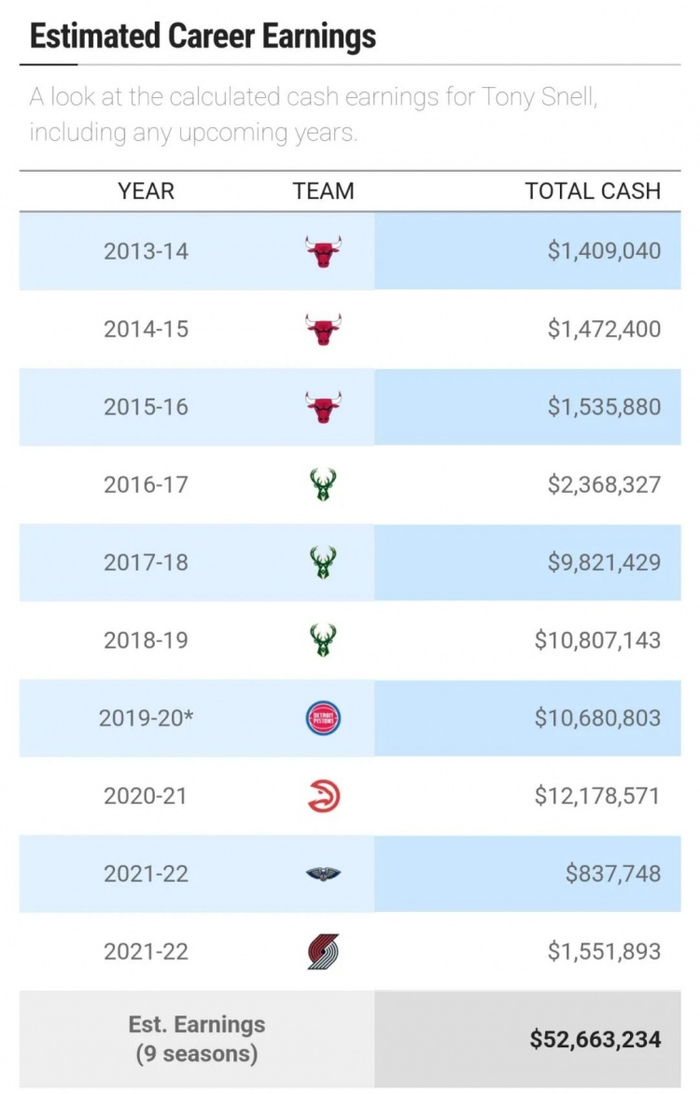
Task: Select the Bucks logo for 2017-18 season
Action: pos(323,563)
